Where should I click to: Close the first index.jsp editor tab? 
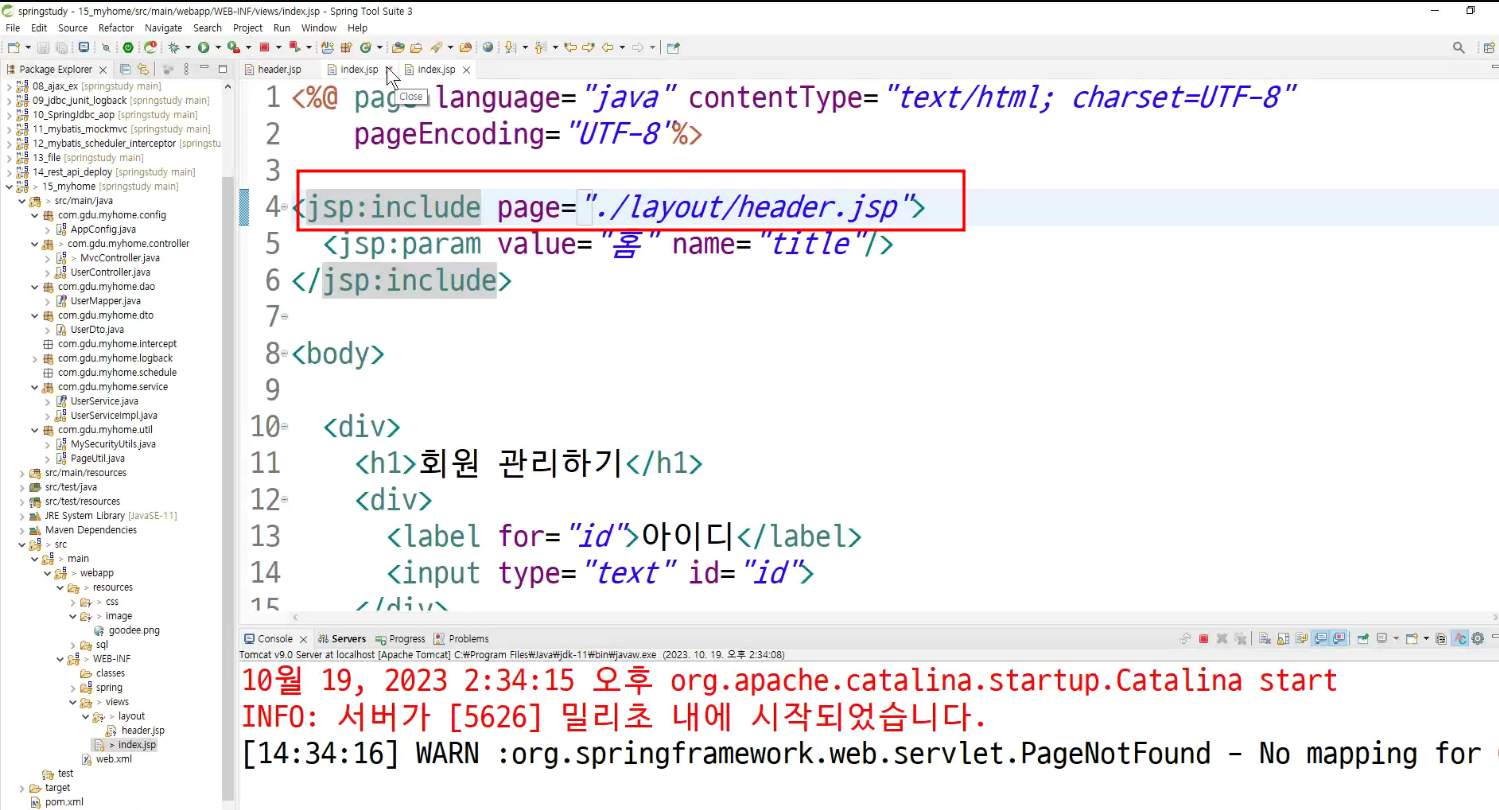(x=389, y=70)
